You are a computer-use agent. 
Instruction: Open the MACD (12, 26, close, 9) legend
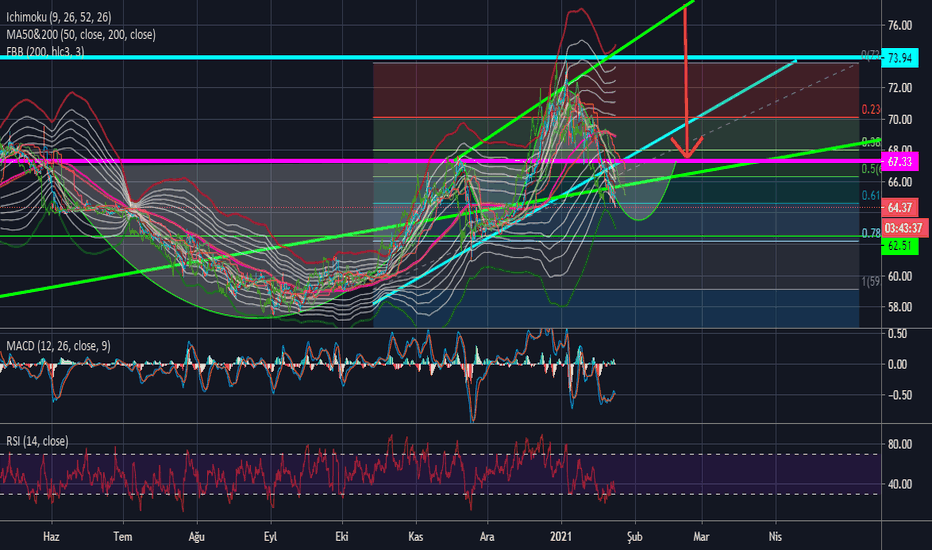point(58,345)
